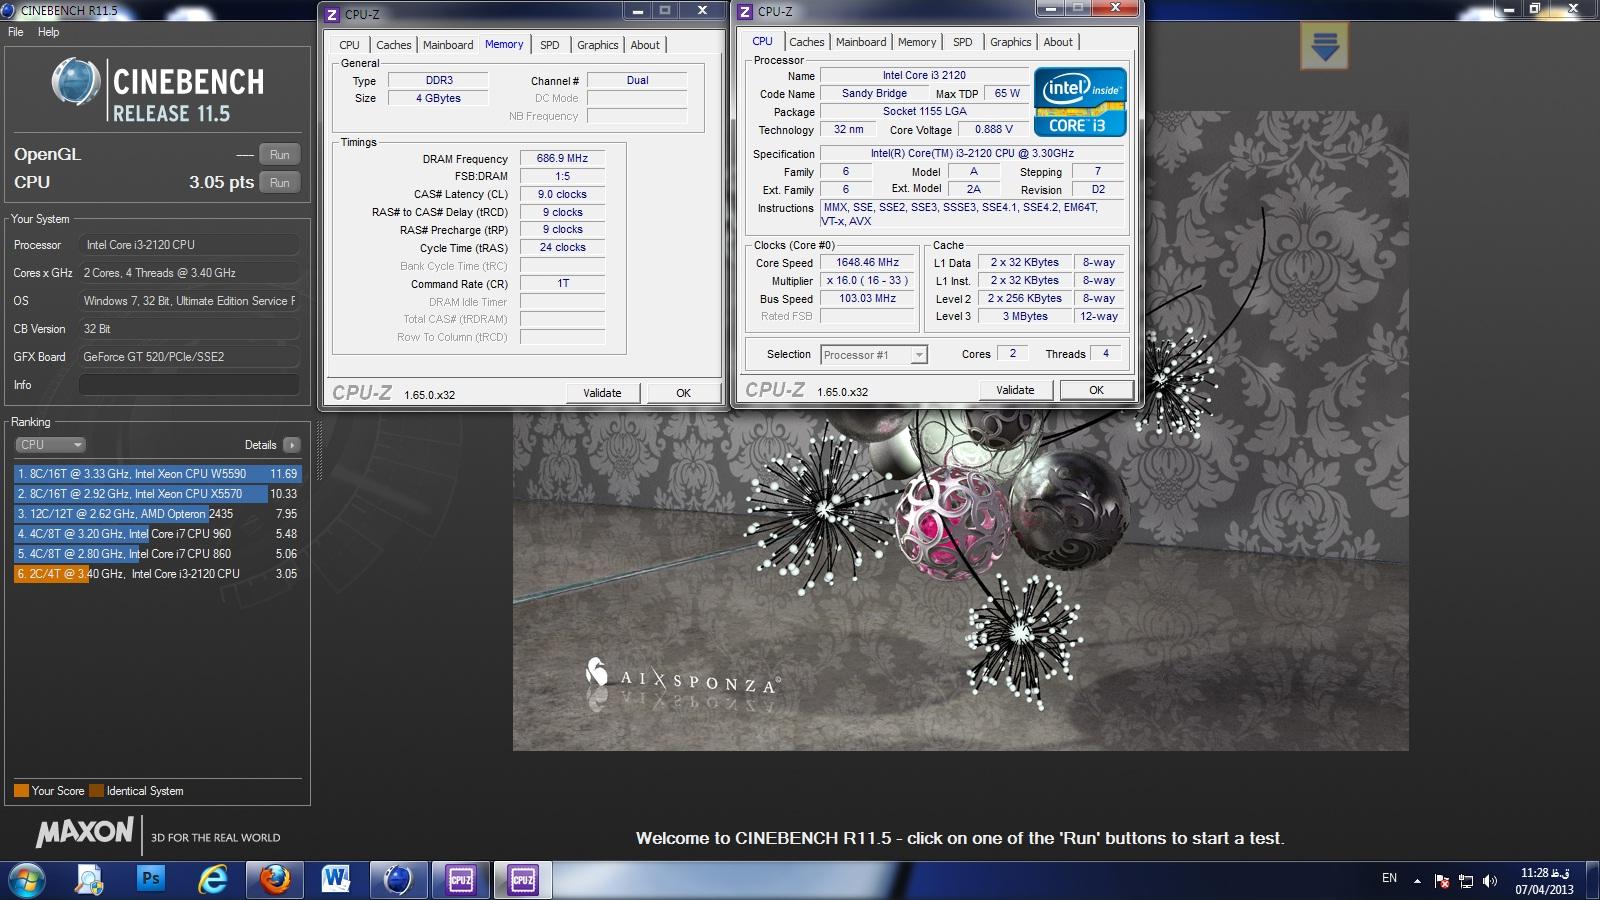Click the Info text field

click(189, 385)
